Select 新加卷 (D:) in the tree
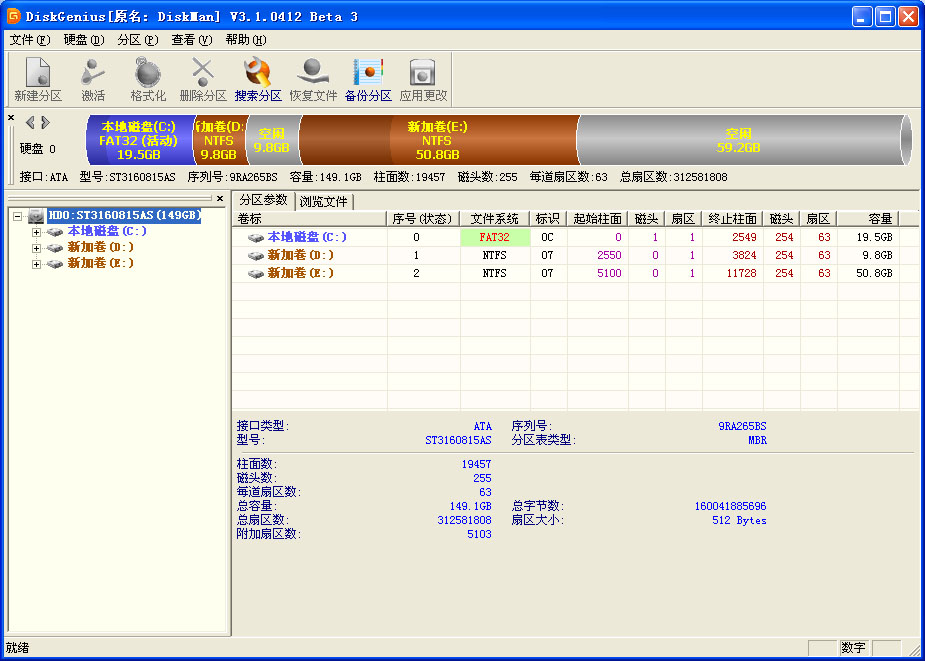Viewport: 925px width, 661px height. tap(100, 247)
